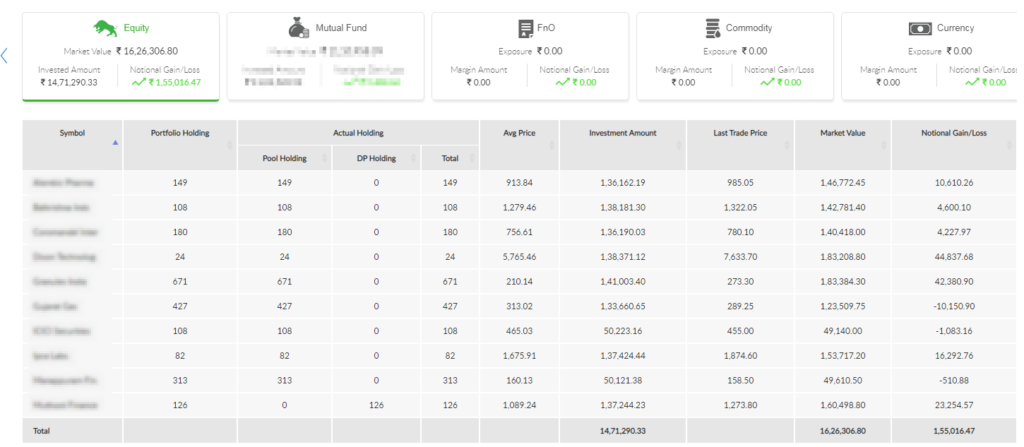Click gain value 44,837.68

954,257
